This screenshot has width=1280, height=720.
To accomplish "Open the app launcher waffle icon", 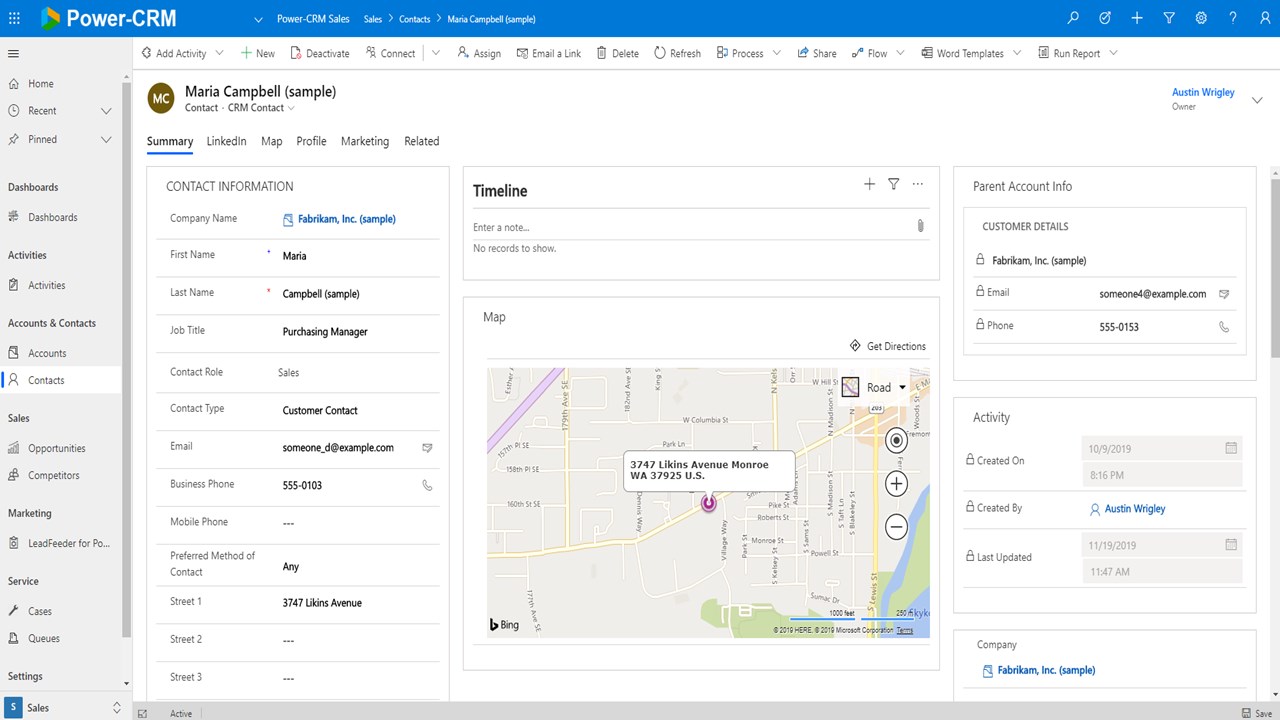I will click(14, 18).
